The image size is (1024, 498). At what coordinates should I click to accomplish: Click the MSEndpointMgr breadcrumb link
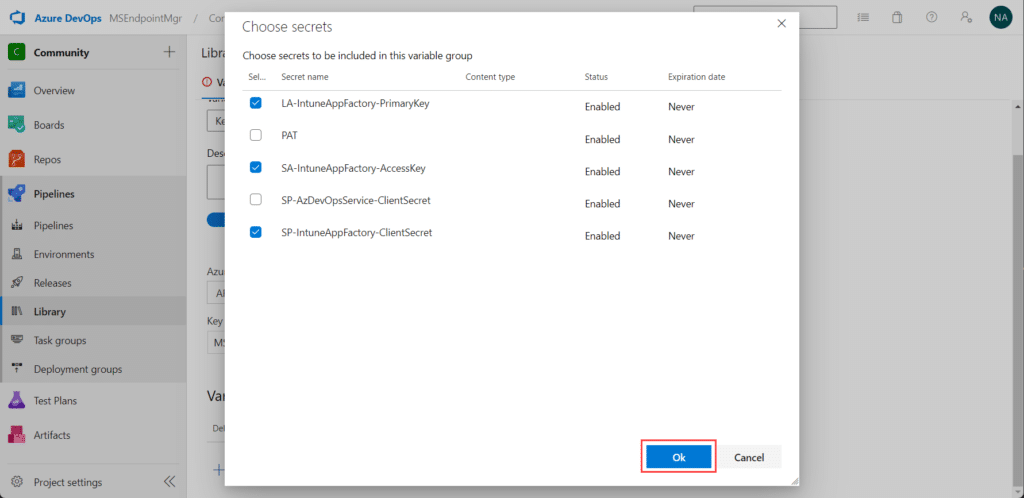[x=145, y=18]
